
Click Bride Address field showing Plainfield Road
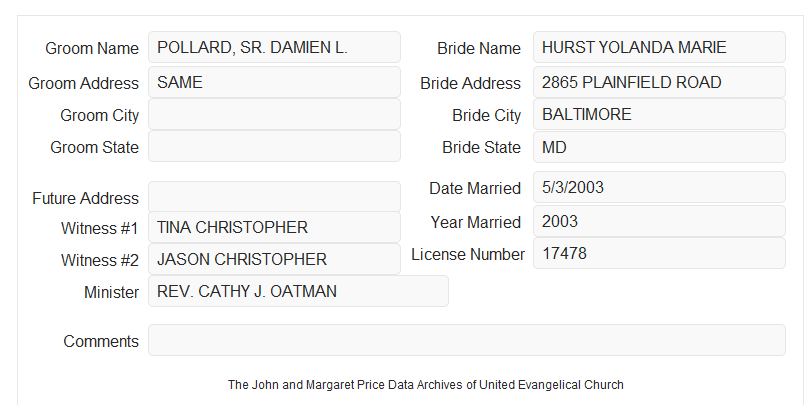659,82
